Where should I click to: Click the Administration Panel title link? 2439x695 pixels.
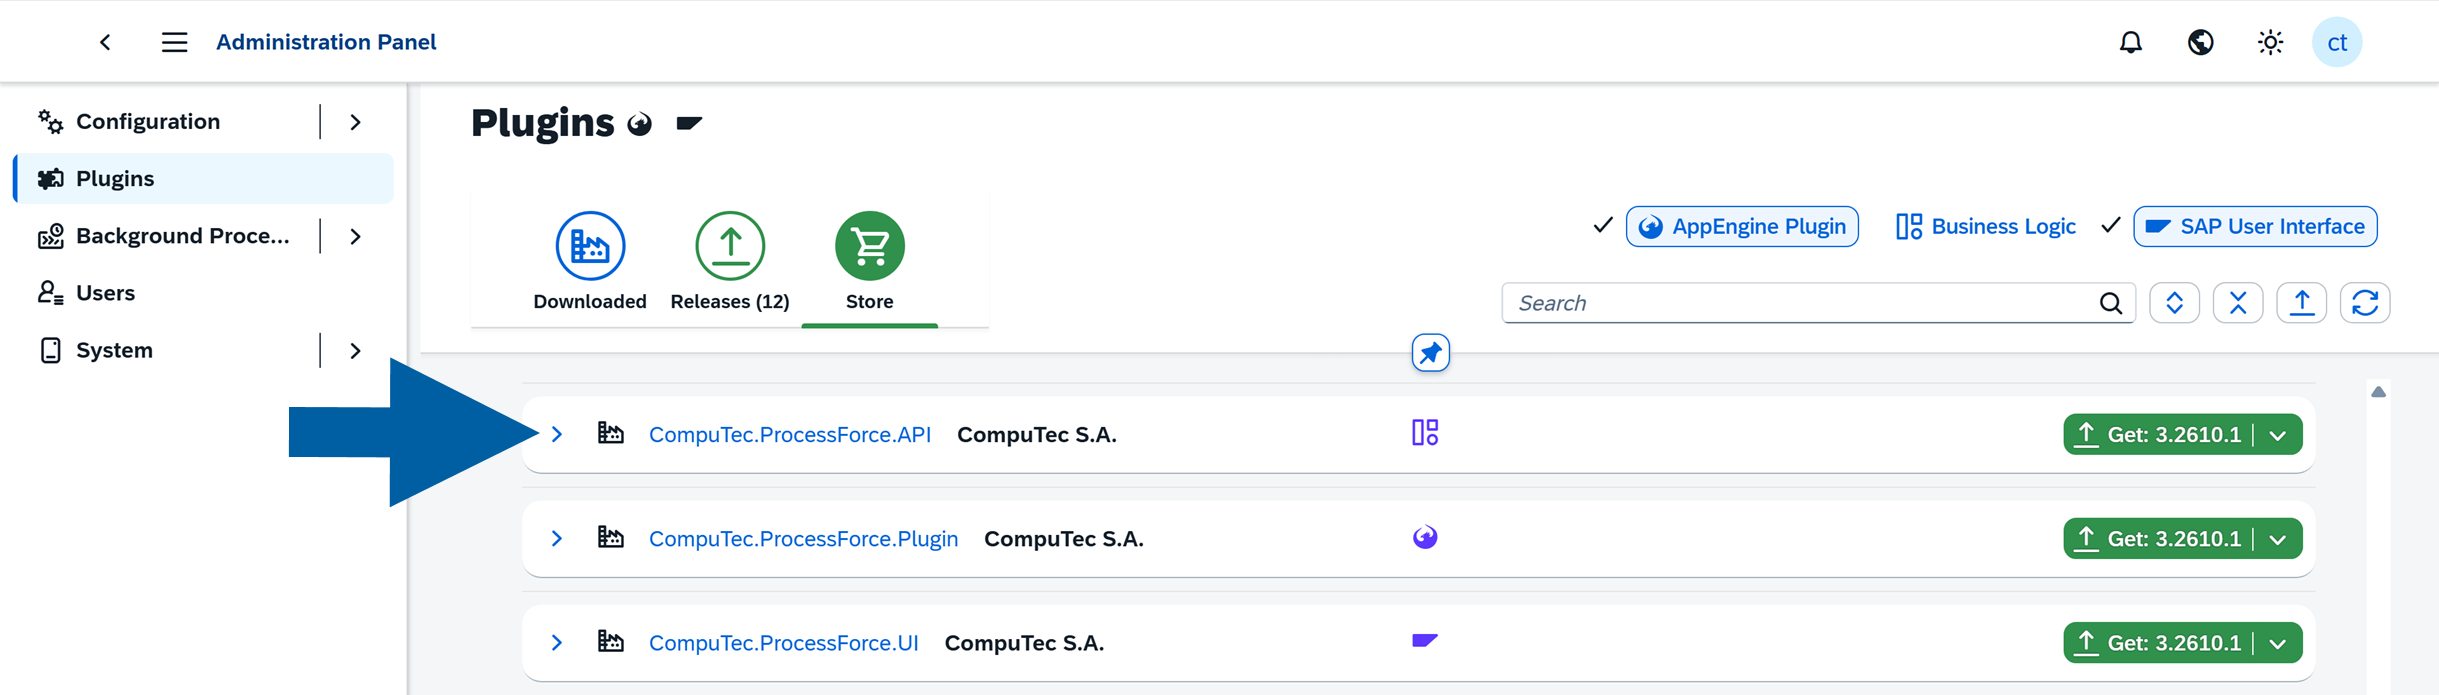pos(326,42)
